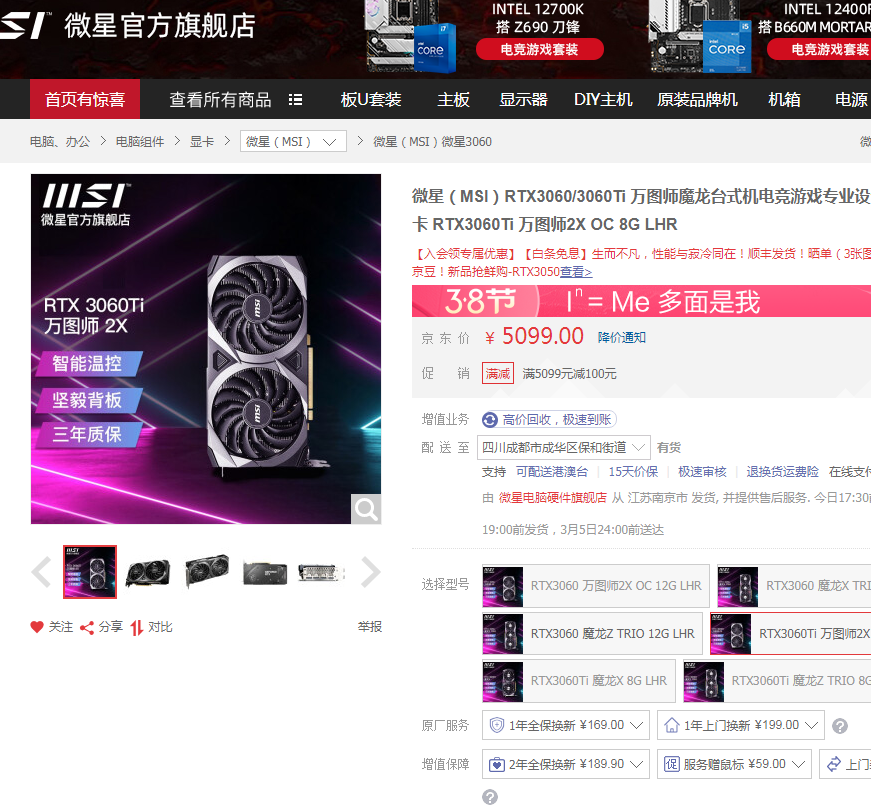This screenshot has height=808, width=871.
Task: Click the question mark icon next to 1年上门换新
Action: (x=840, y=725)
